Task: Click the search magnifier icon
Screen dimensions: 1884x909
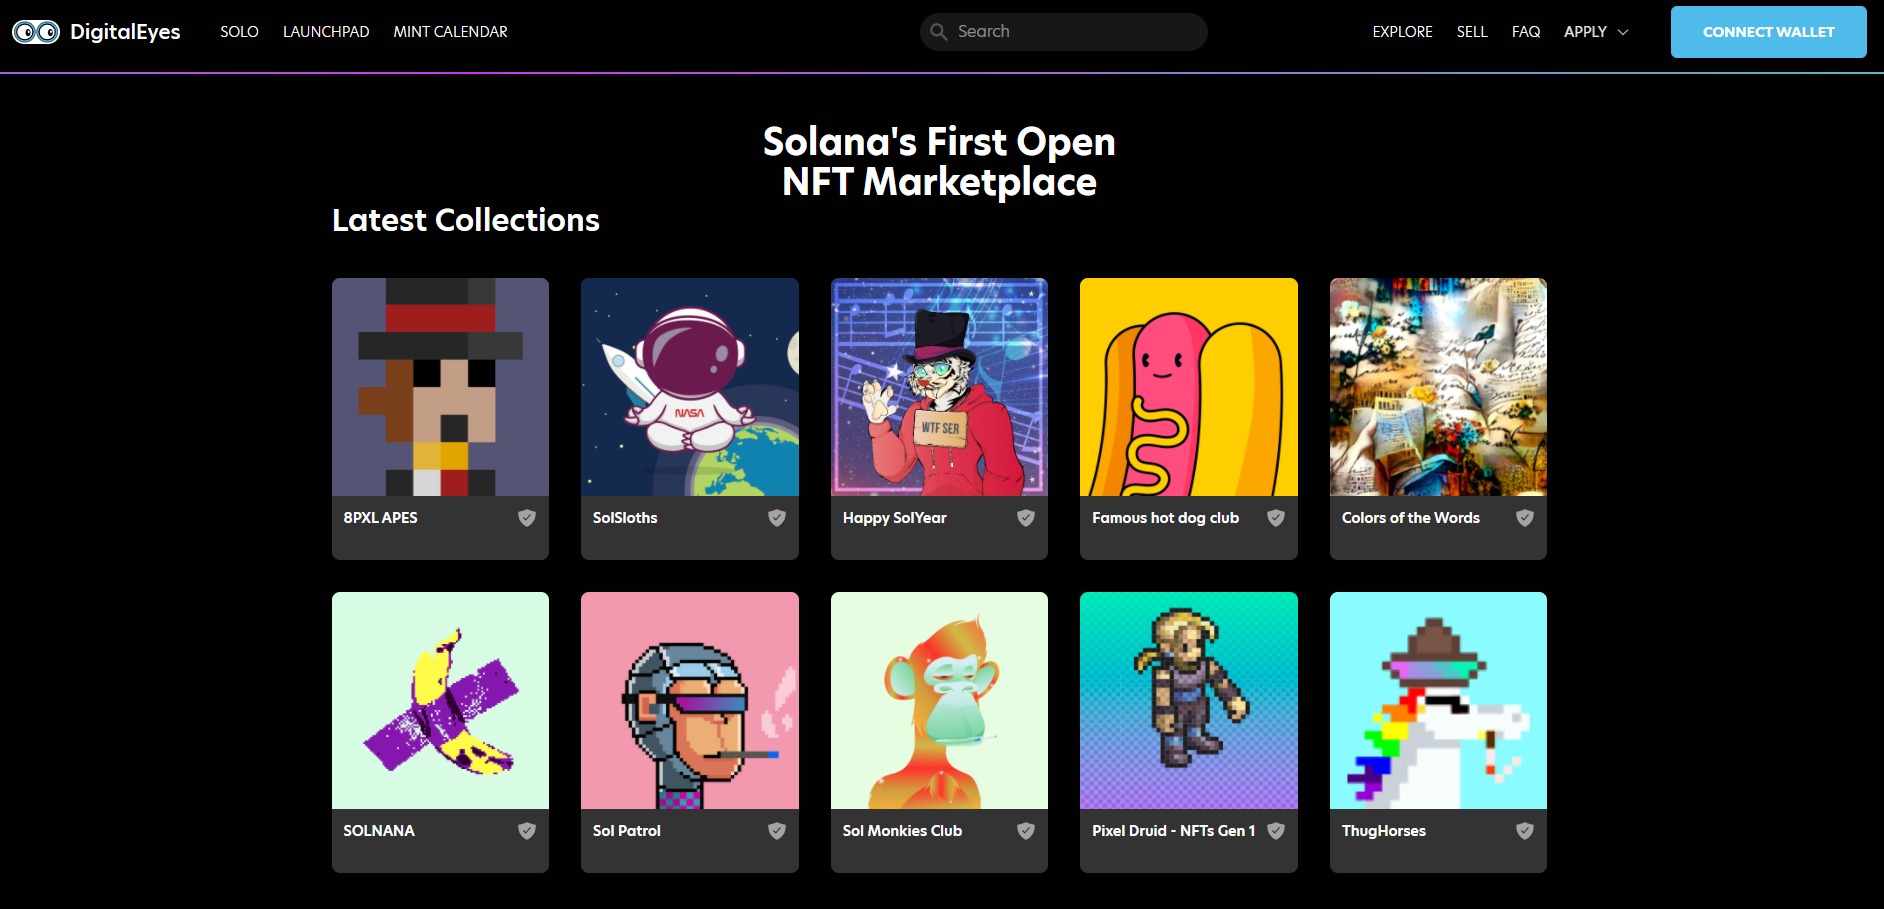Action: coord(939,32)
